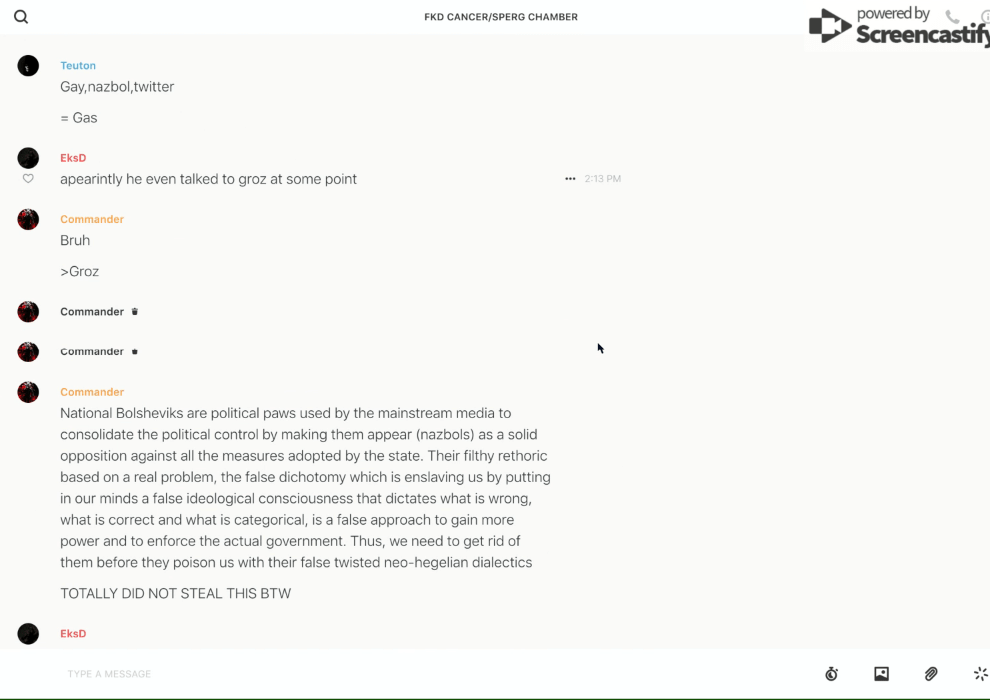The image size is (990, 700).
Task: Click Commander's avatar next to 'Bruh'
Action: coord(28,220)
